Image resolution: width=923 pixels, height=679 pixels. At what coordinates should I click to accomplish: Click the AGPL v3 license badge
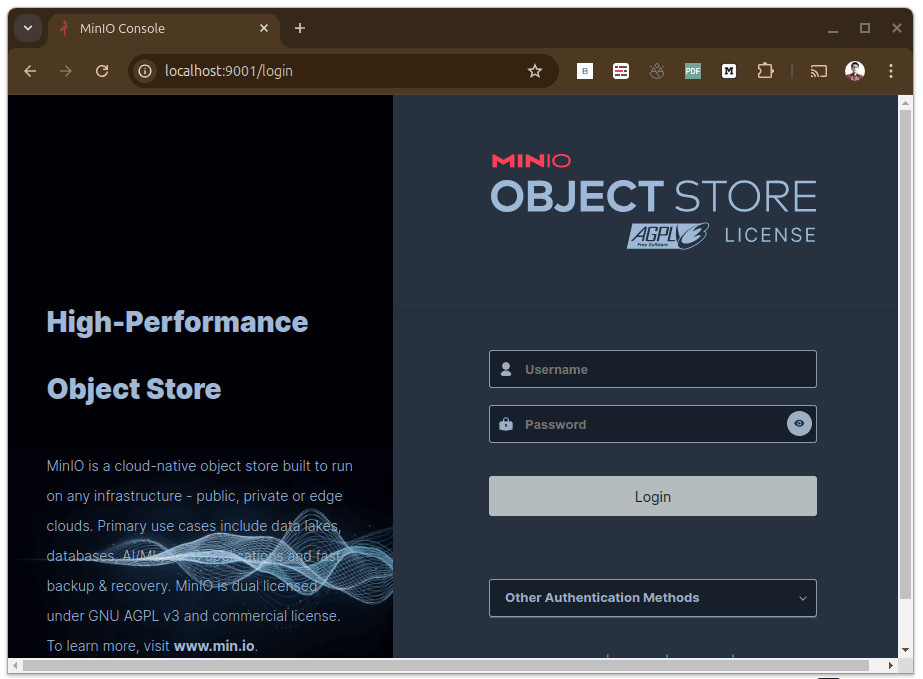click(x=668, y=236)
